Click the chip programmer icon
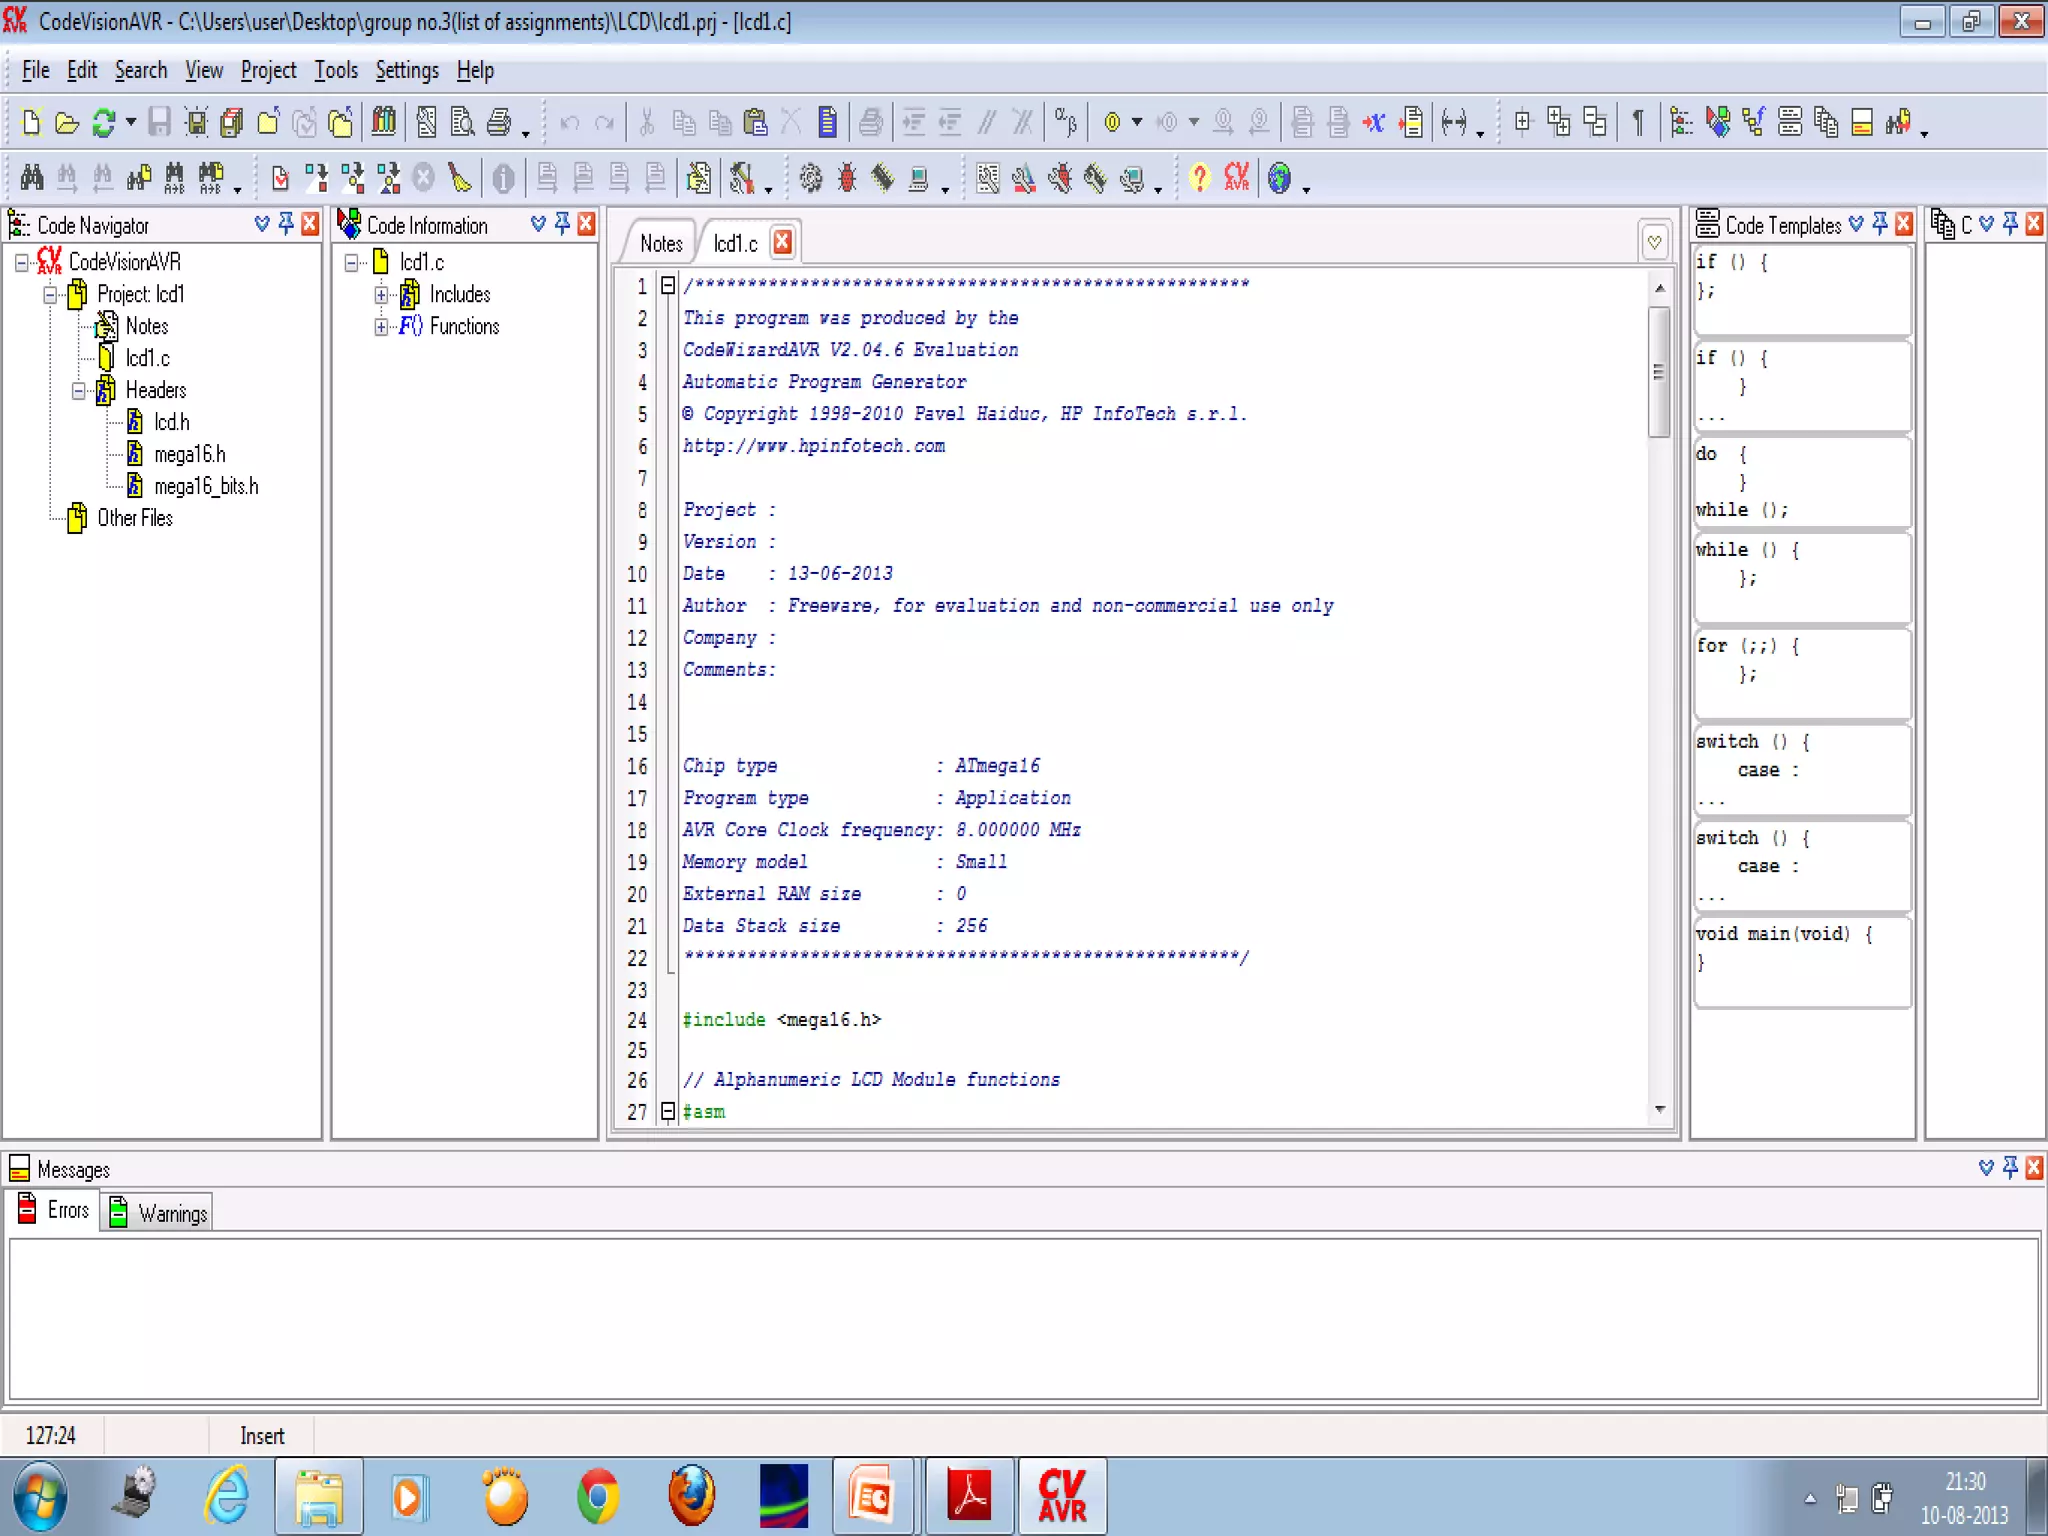 [882, 178]
